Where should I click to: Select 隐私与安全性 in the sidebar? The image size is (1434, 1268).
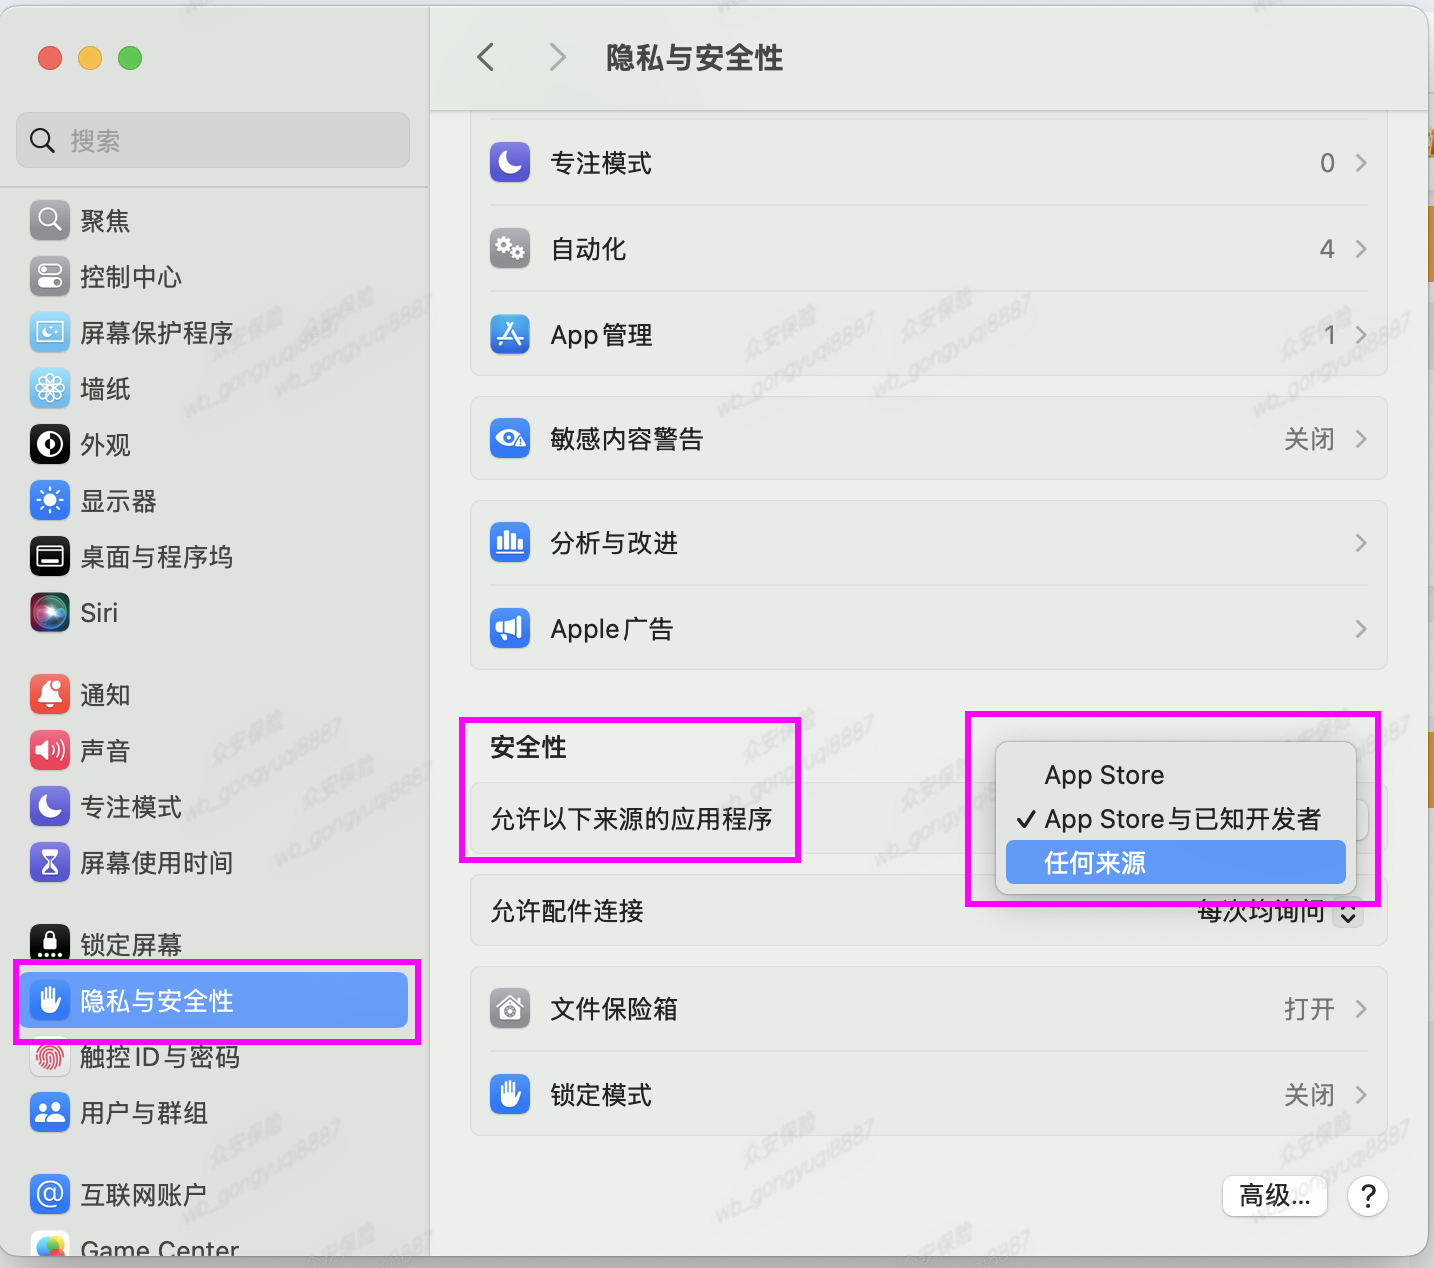pyautogui.click(x=214, y=1000)
